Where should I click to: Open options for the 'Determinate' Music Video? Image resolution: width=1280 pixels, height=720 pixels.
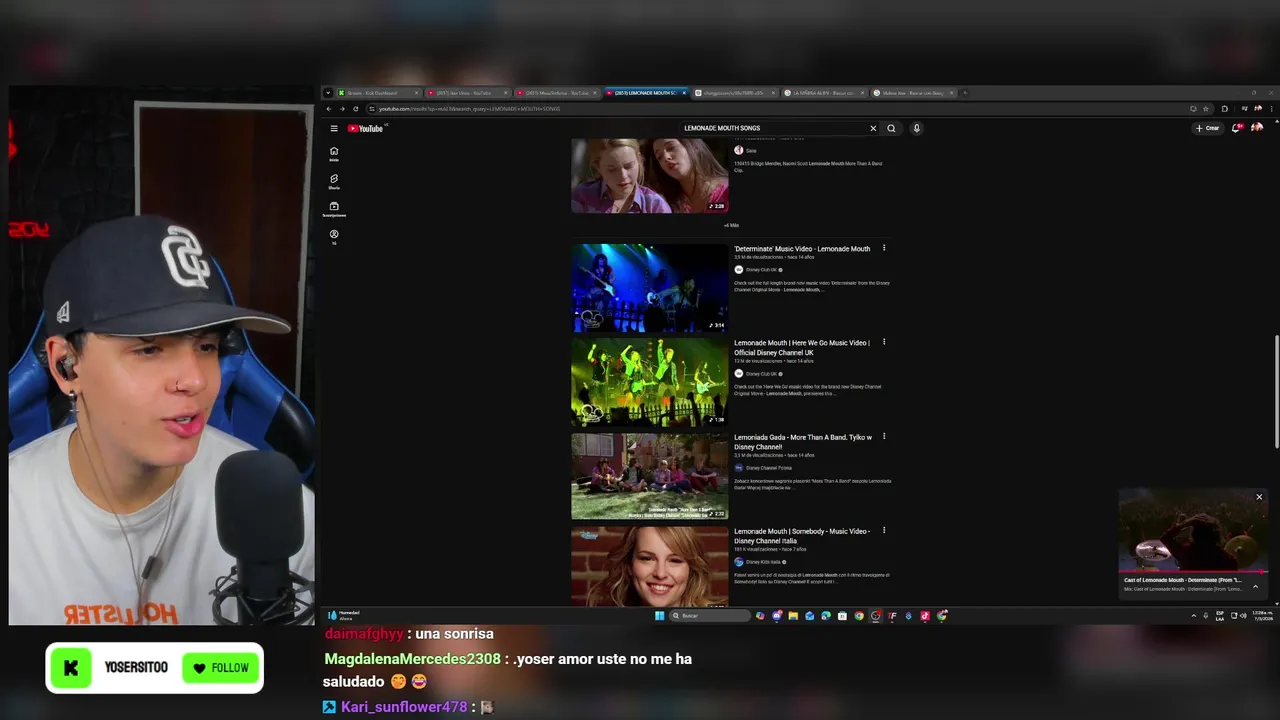click(884, 248)
